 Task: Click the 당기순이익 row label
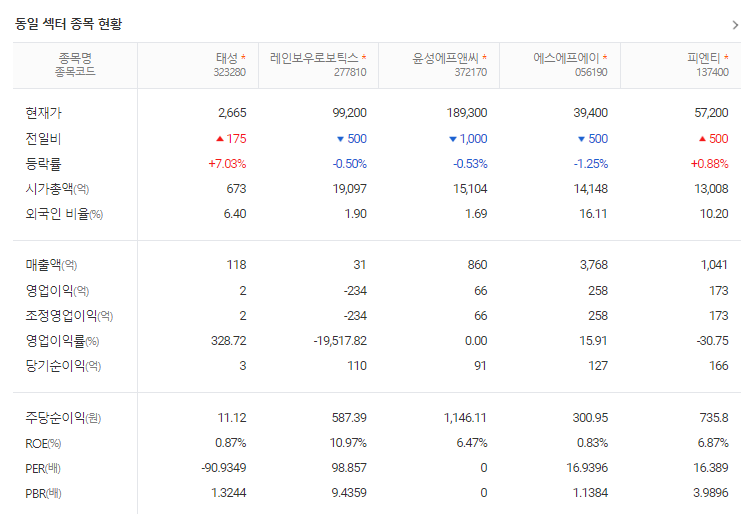(63, 366)
